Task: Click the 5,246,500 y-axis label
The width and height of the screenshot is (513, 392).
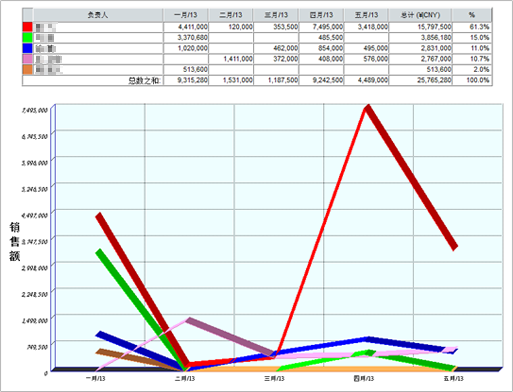Action: tap(35, 189)
